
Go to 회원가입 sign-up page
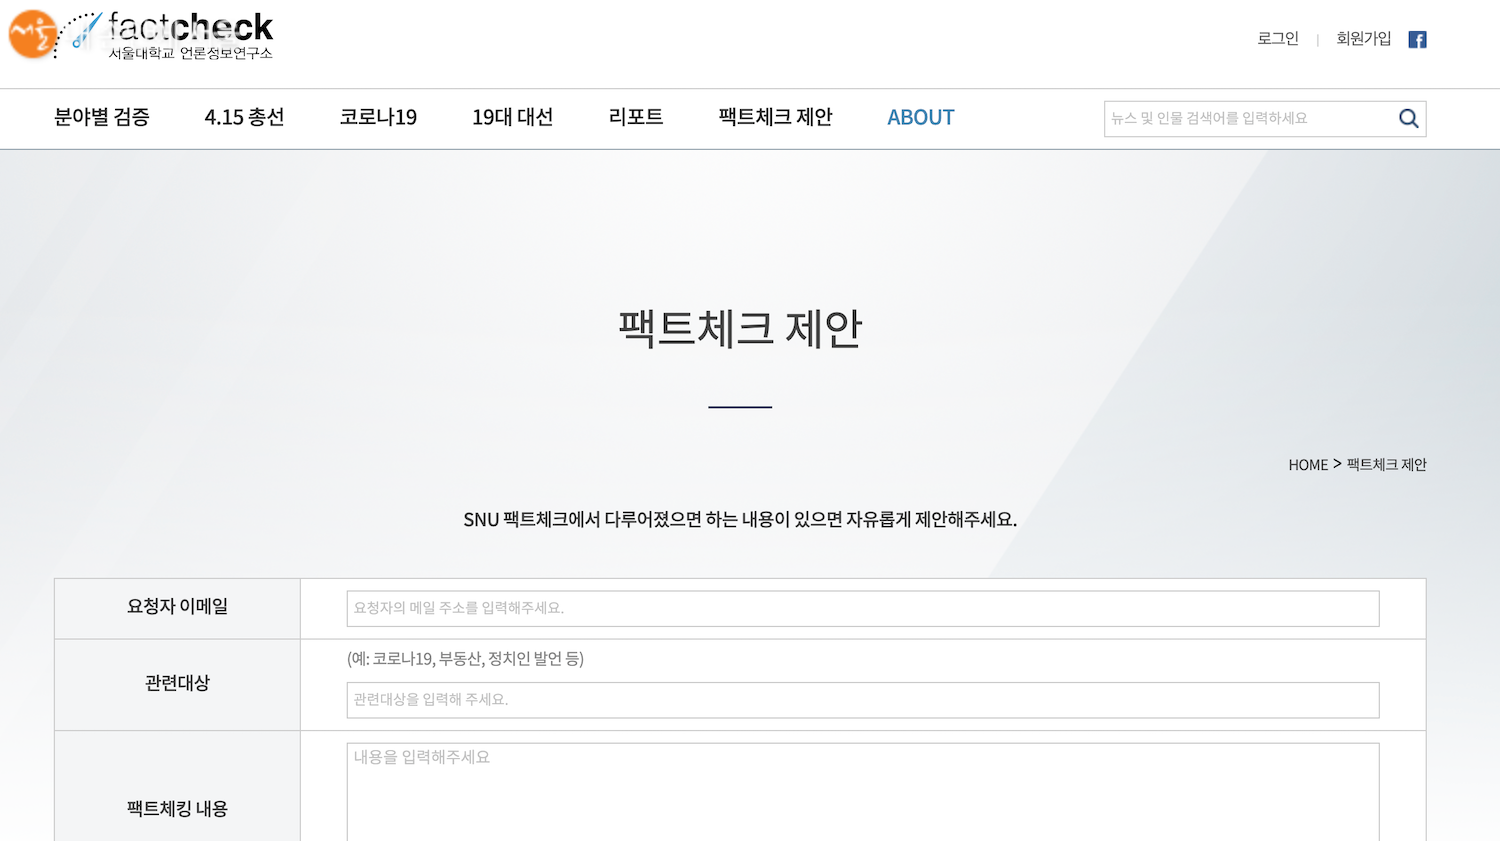[1363, 39]
